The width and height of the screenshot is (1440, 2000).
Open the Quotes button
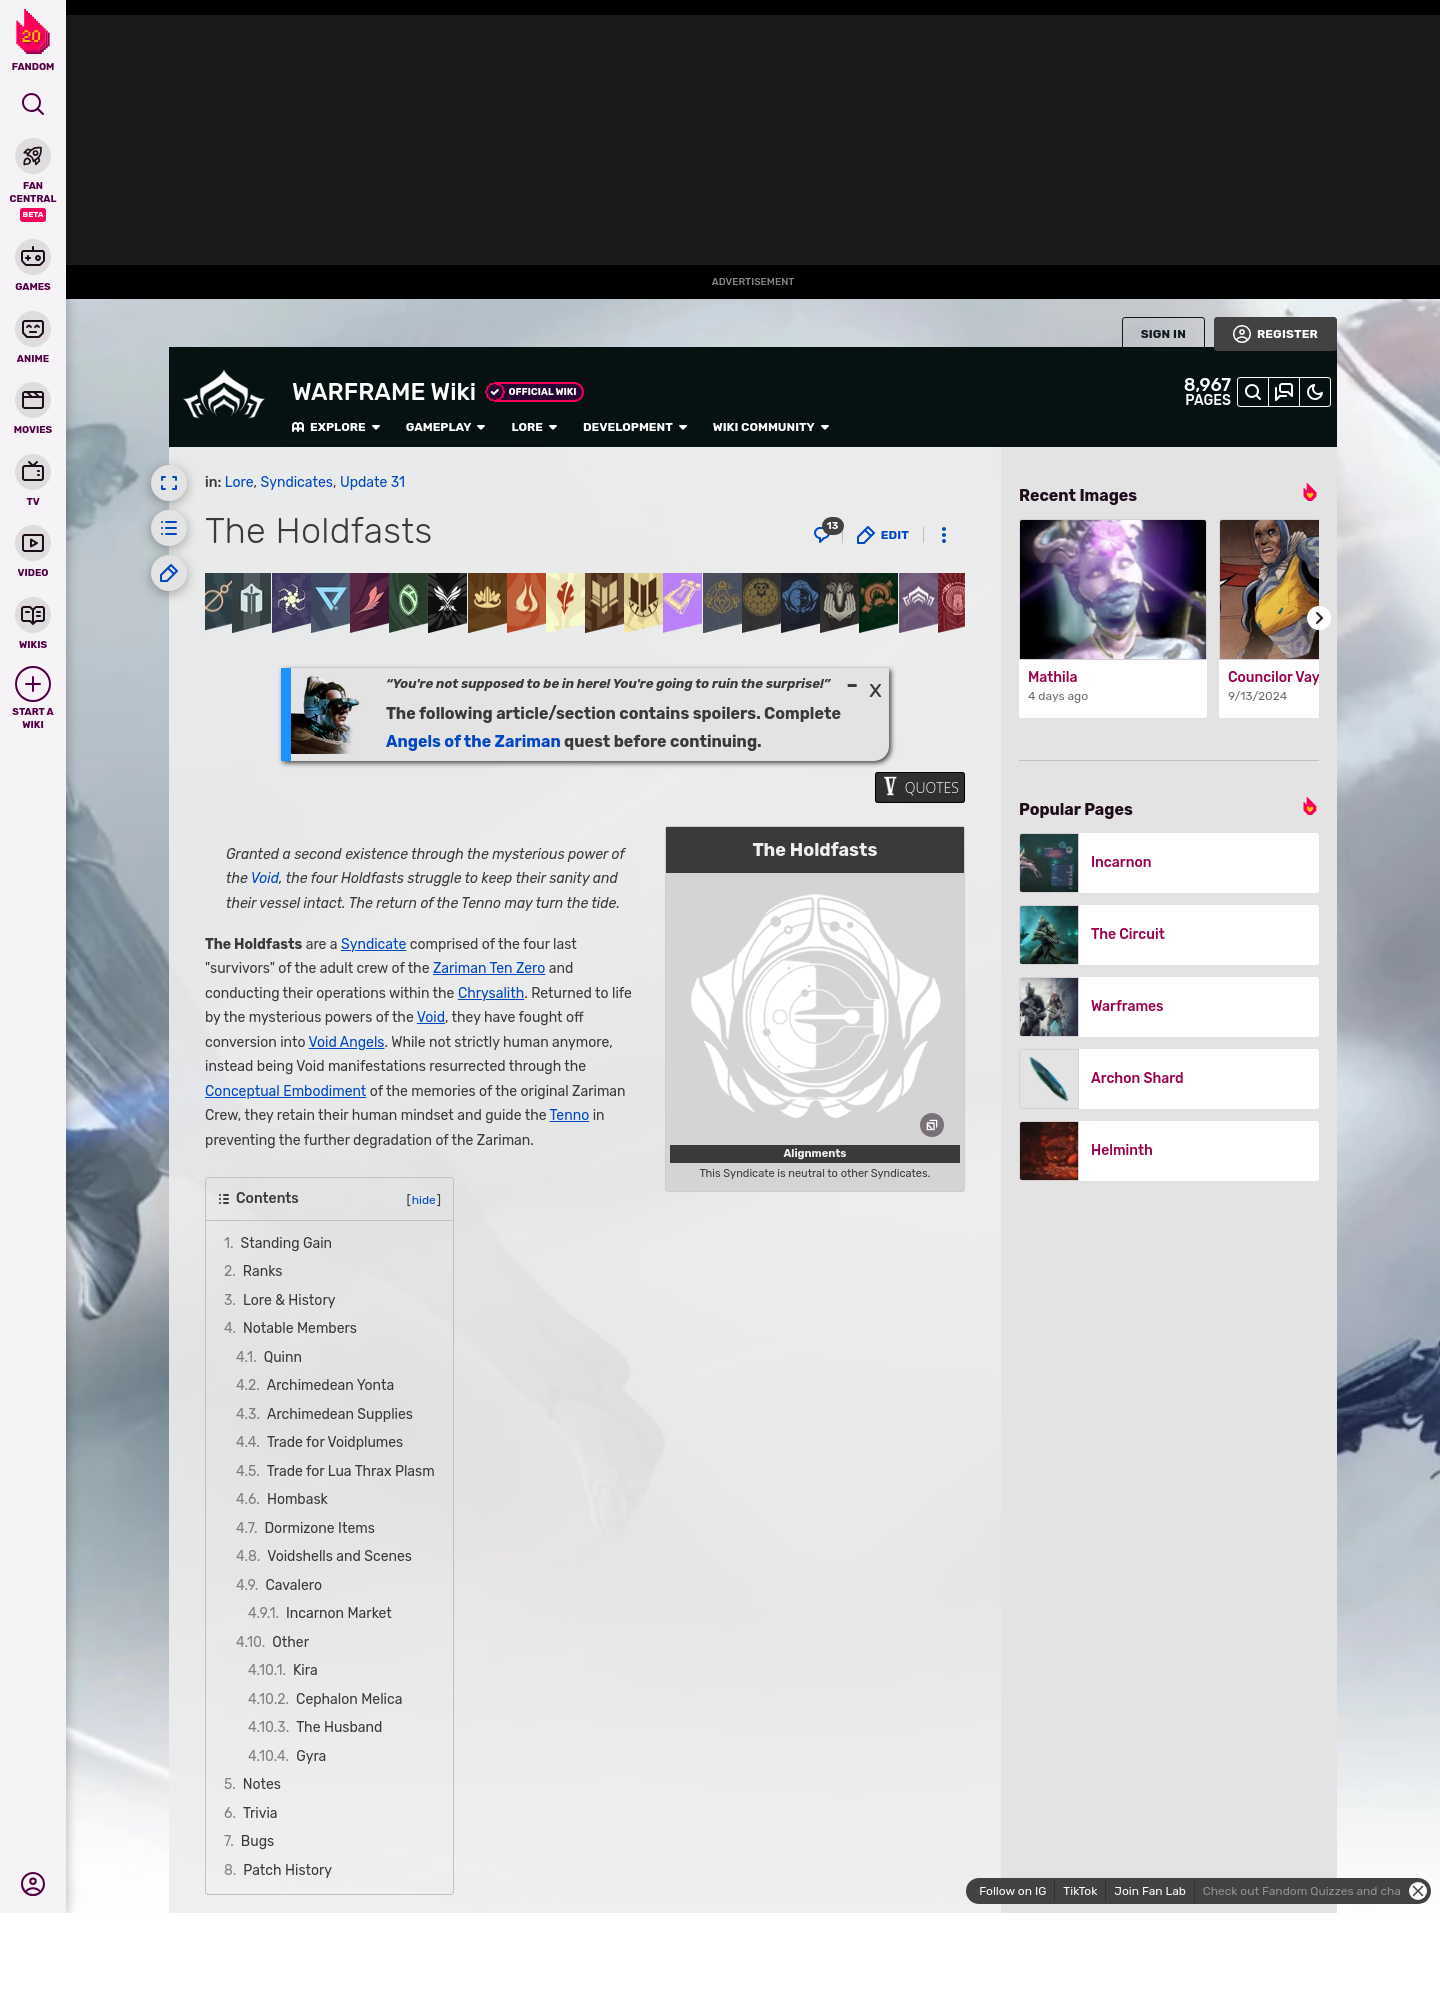pyautogui.click(x=920, y=787)
